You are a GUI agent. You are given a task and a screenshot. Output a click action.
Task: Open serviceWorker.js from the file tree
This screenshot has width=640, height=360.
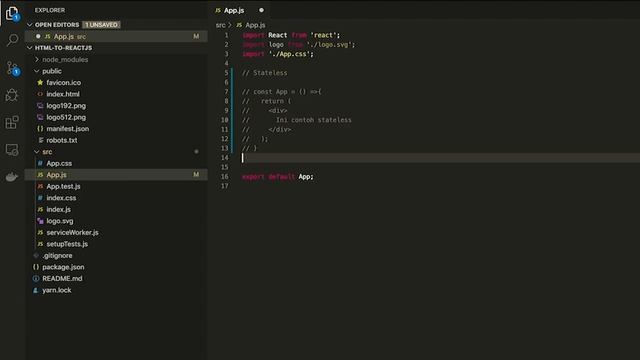(x=72, y=232)
